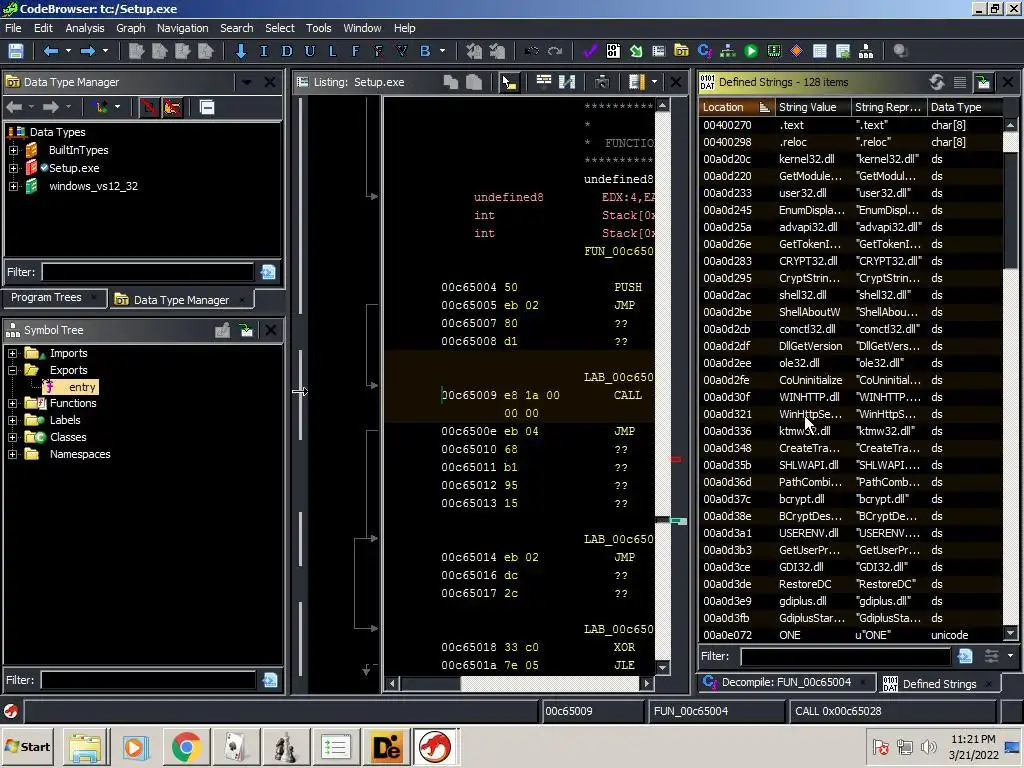Focus the Data Type Manager filter field
Image resolution: width=1024 pixels, height=768 pixels.
148,272
